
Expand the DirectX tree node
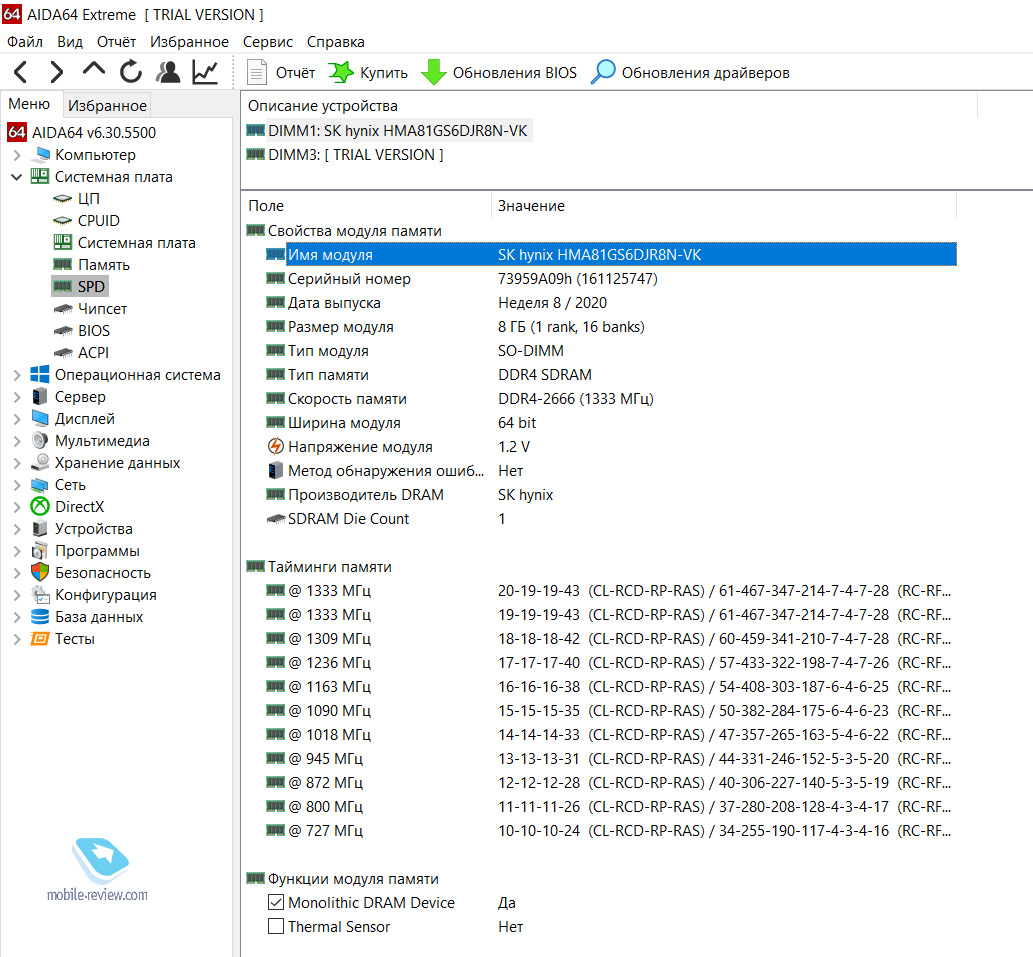(17, 507)
